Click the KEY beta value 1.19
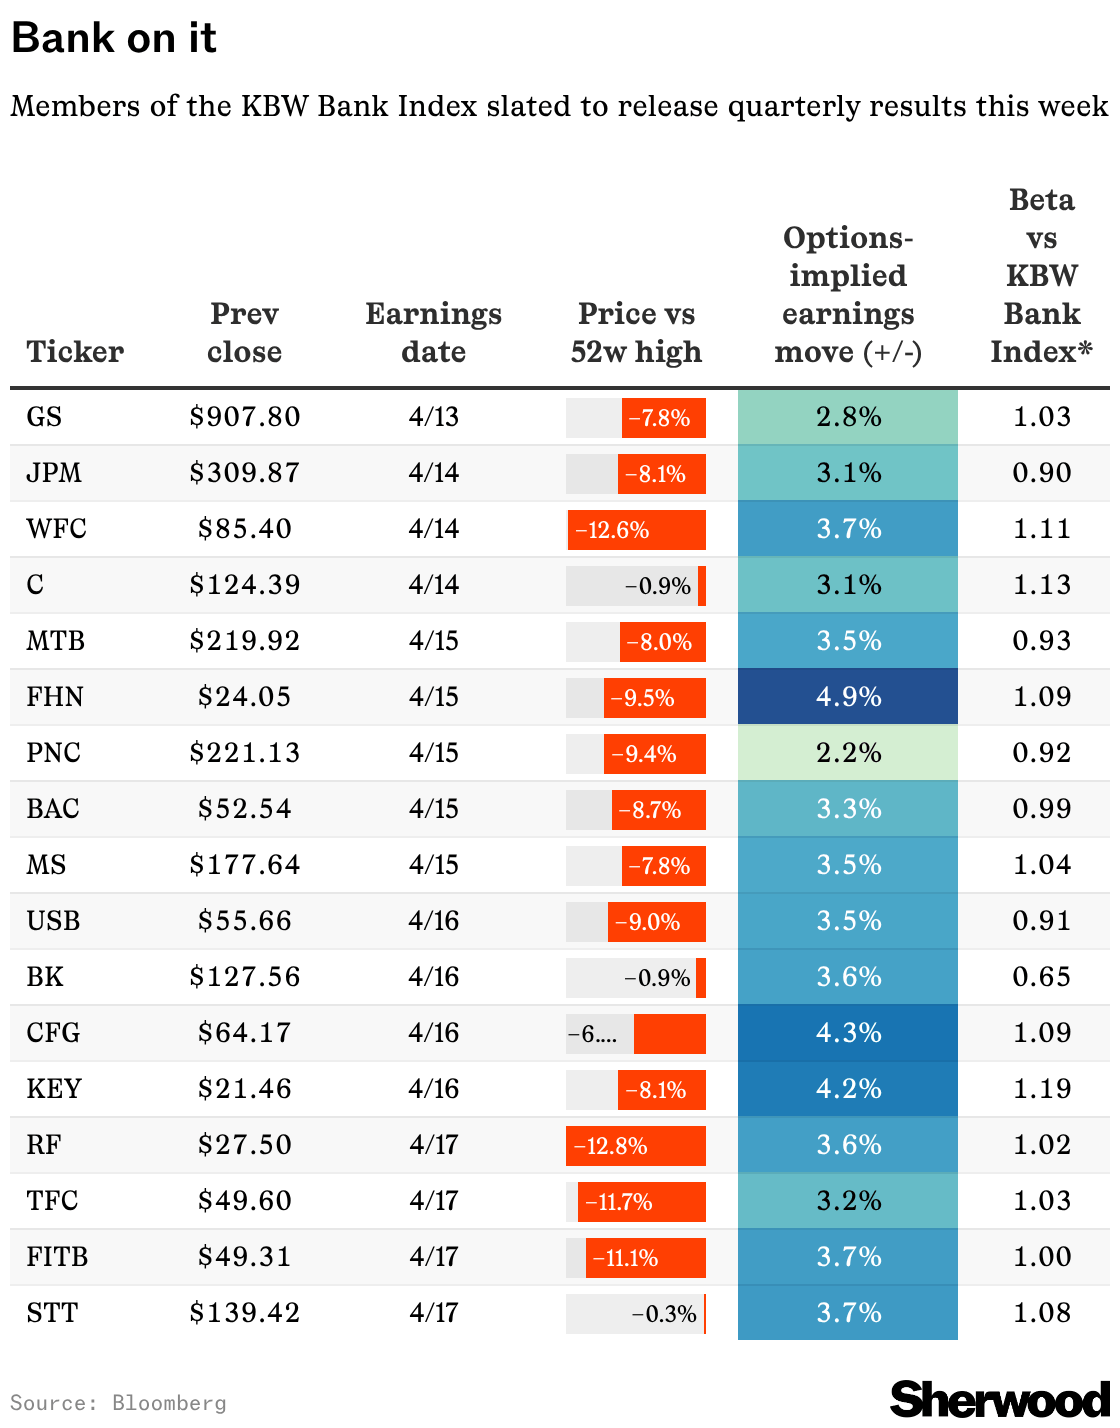 click(x=1041, y=1089)
